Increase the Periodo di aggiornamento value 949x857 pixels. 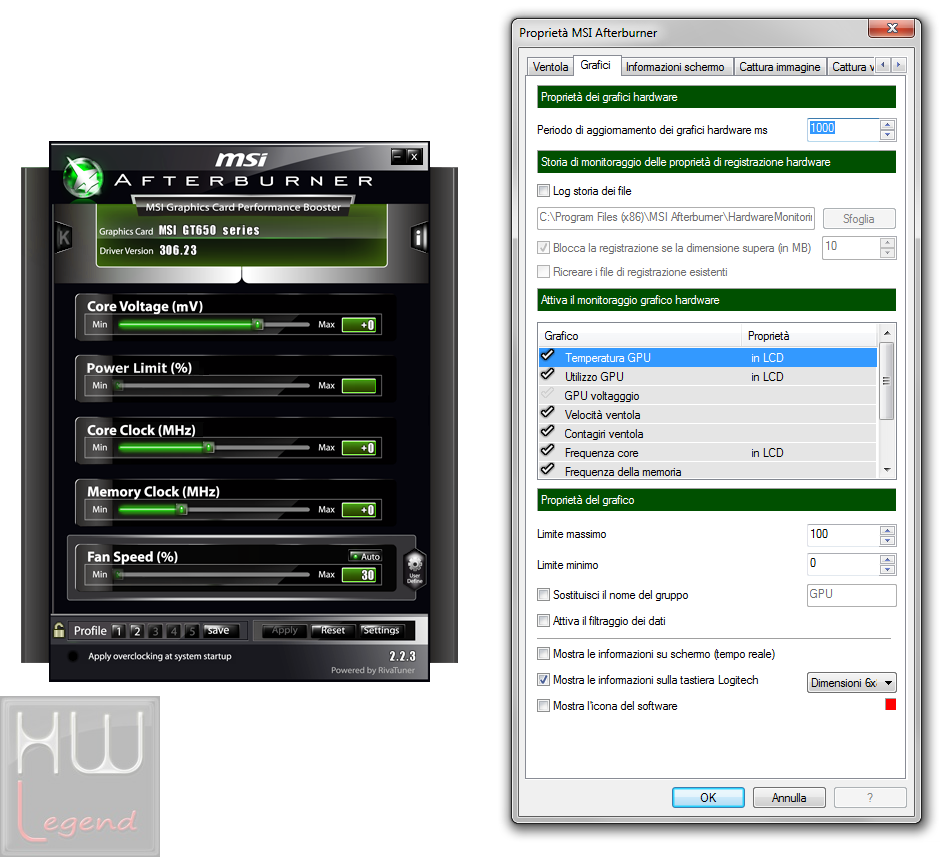(887, 125)
